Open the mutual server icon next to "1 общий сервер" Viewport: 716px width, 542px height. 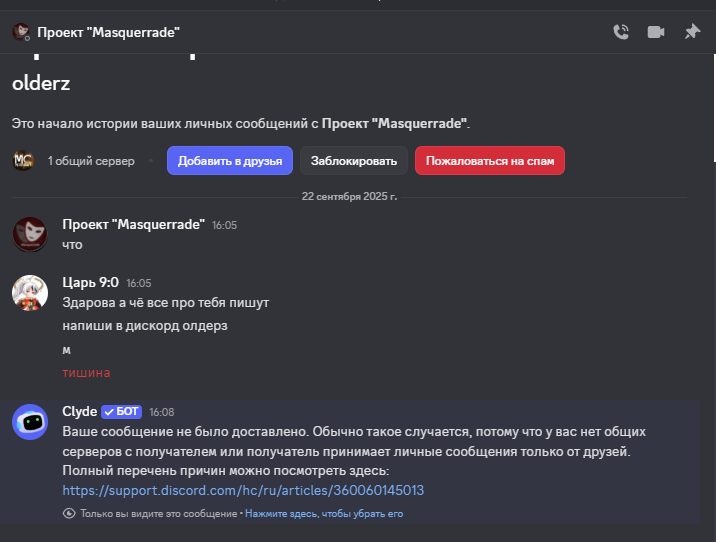coord(23,160)
